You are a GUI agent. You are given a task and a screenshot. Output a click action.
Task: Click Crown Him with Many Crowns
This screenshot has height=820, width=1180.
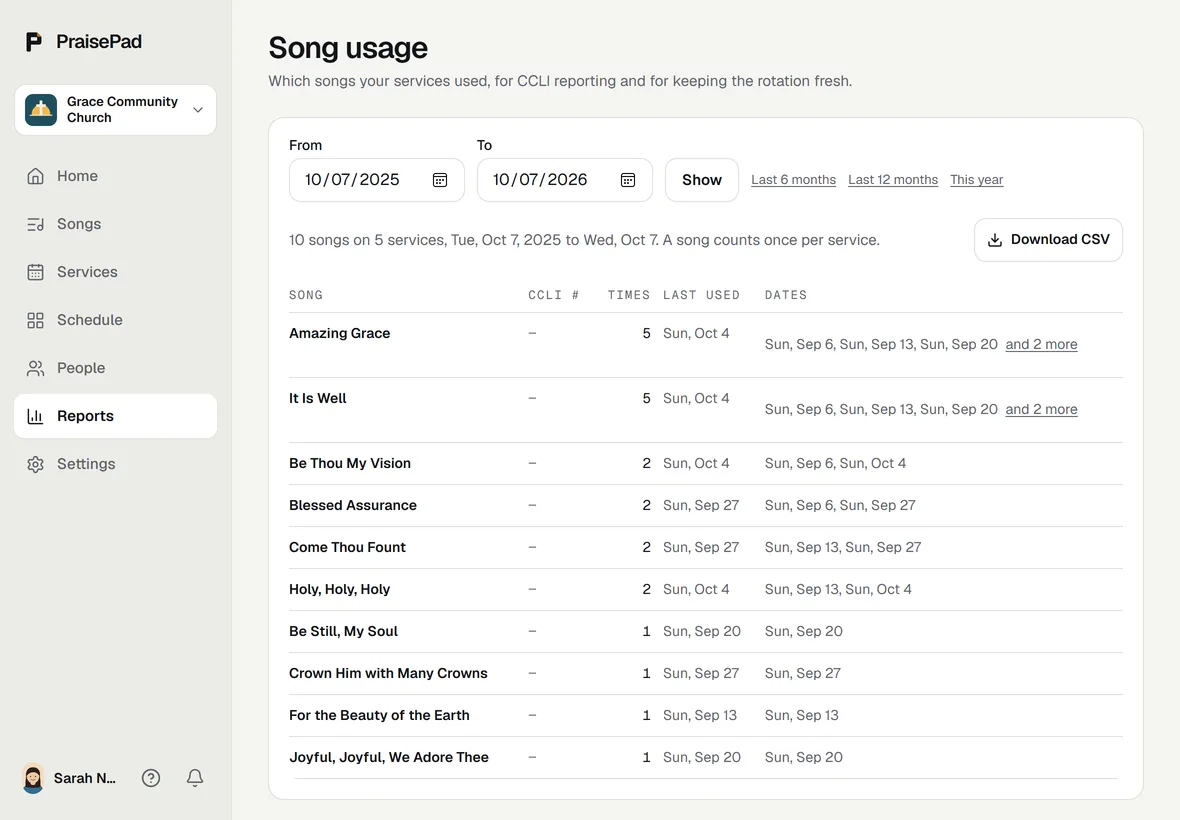click(388, 673)
